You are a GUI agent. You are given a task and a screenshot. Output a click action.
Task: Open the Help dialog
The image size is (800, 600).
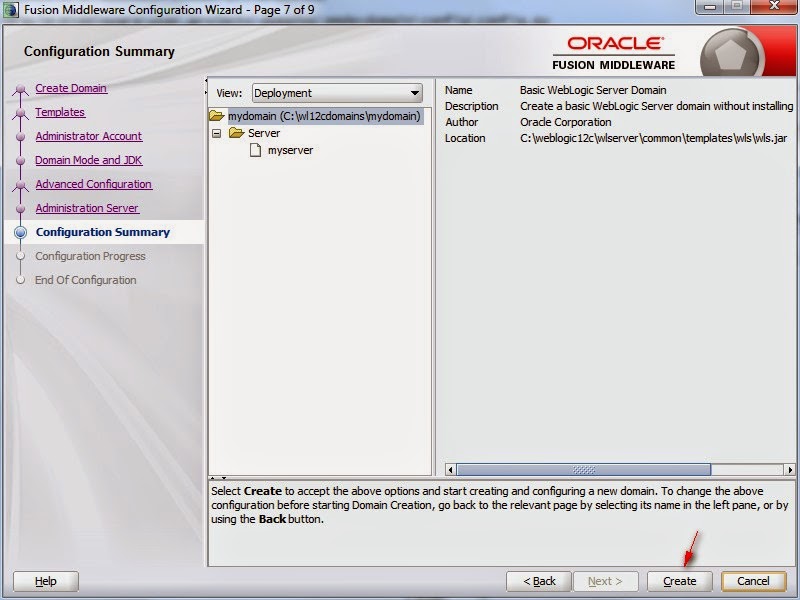[44, 581]
